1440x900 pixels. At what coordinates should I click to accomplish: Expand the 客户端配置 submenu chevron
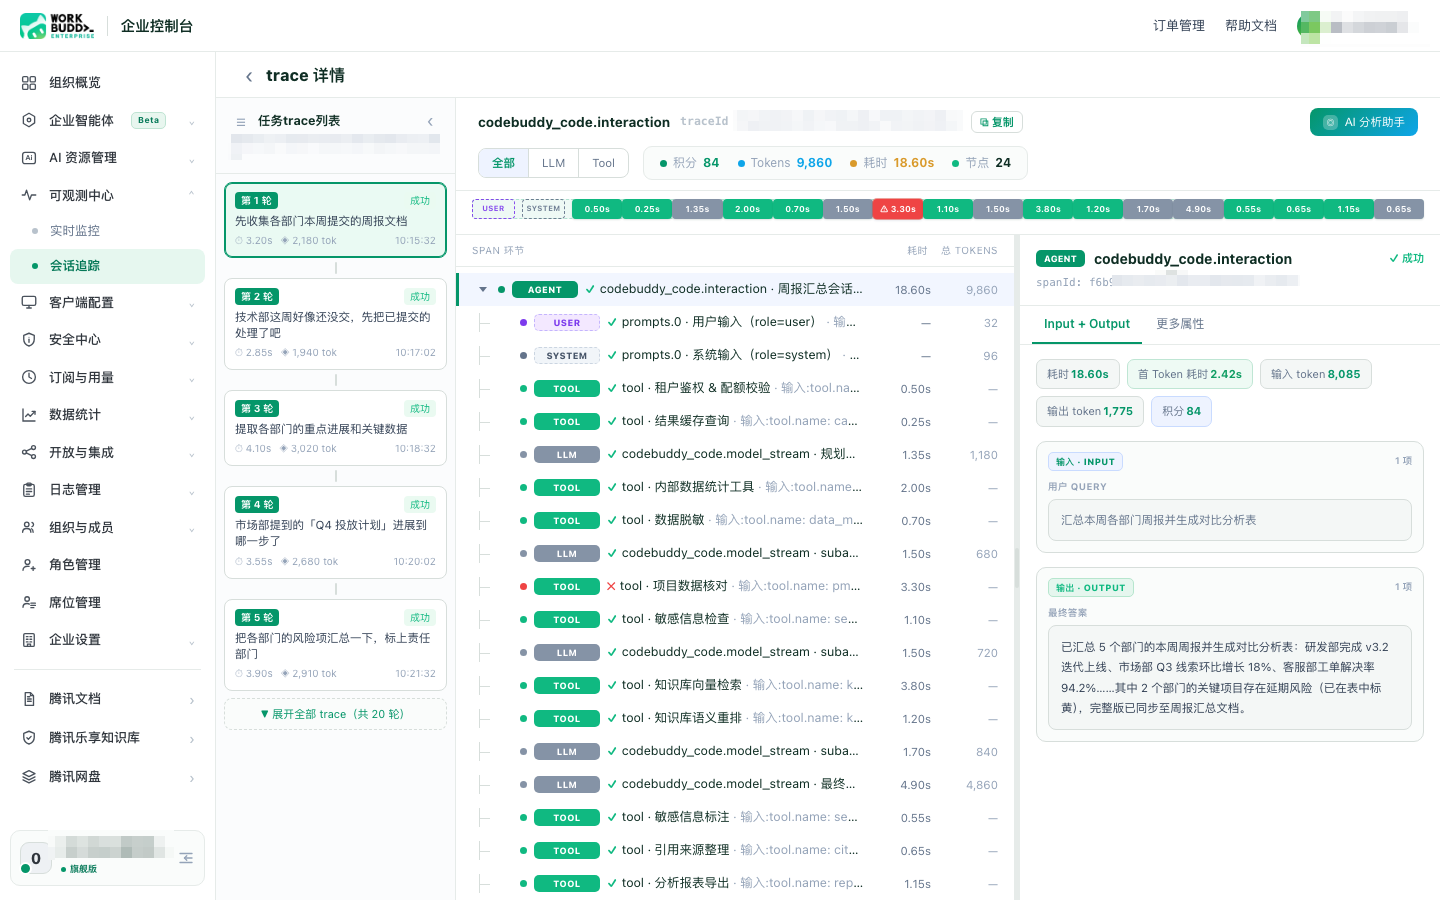pyautogui.click(x=191, y=304)
